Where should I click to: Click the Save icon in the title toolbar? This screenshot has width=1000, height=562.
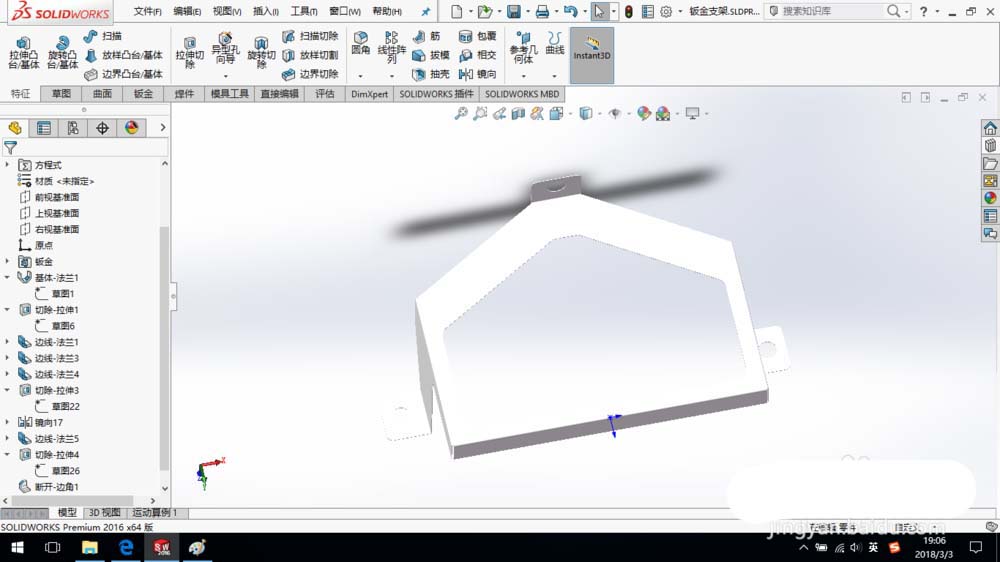click(513, 11)
